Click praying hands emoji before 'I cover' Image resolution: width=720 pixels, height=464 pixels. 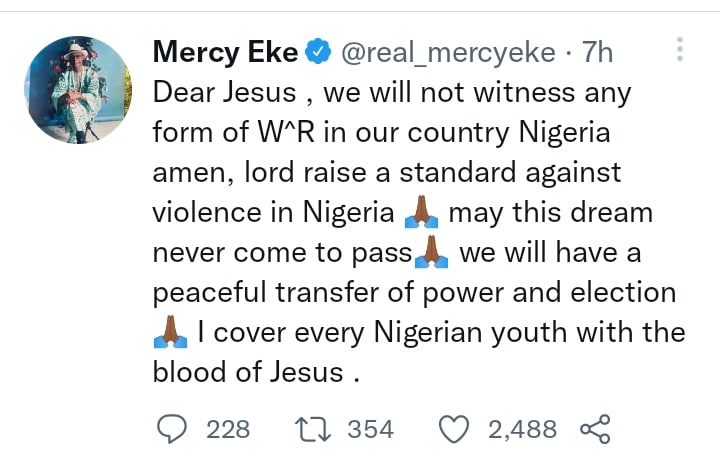pyautogui.click(x=170, y=331)
